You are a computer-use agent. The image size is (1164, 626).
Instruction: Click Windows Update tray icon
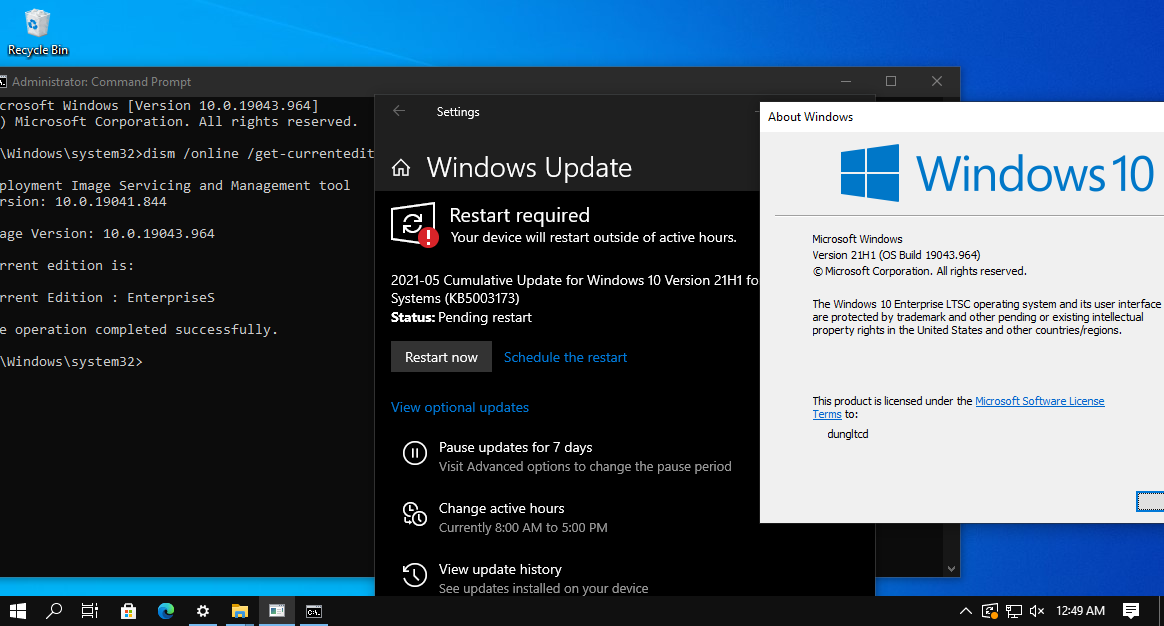coord(990,611)
